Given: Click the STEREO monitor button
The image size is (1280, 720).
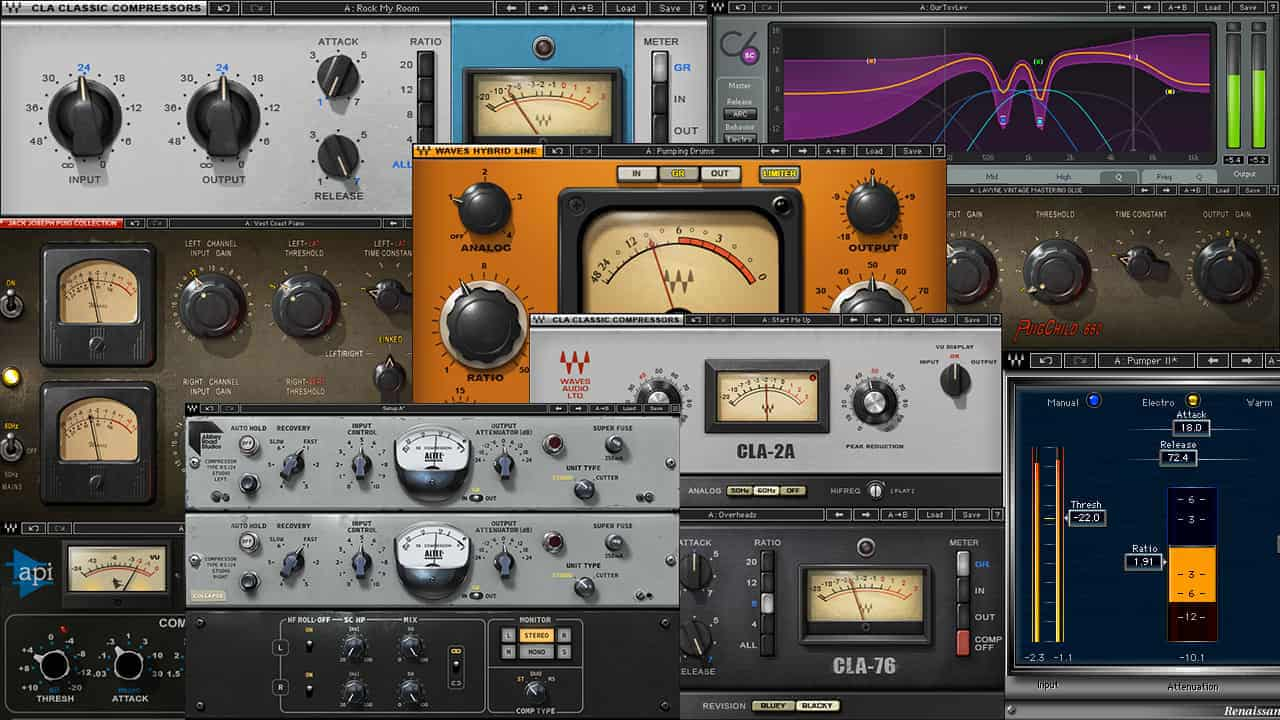Looking at the screenshot, I should (536, 635).
